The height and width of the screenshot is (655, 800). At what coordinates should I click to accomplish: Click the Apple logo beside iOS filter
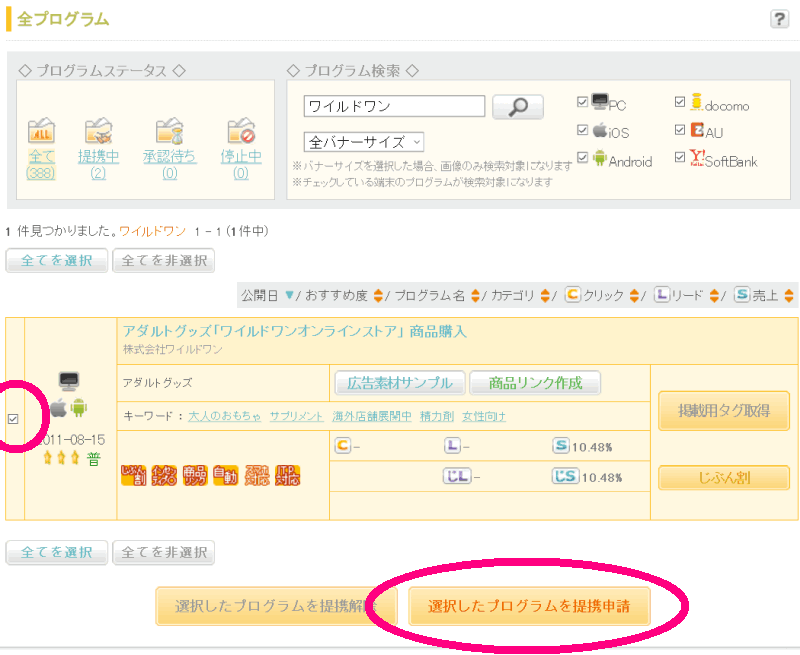600,131
